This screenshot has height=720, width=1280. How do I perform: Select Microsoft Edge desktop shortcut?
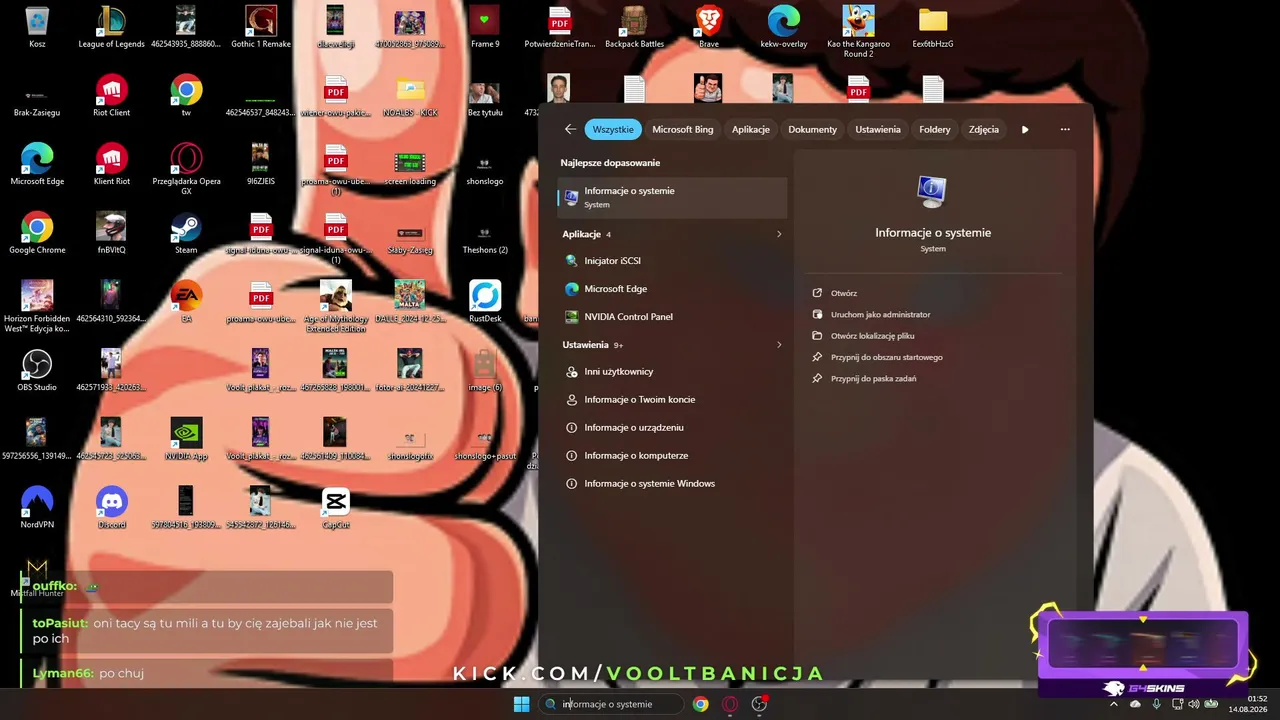point(37,165)
